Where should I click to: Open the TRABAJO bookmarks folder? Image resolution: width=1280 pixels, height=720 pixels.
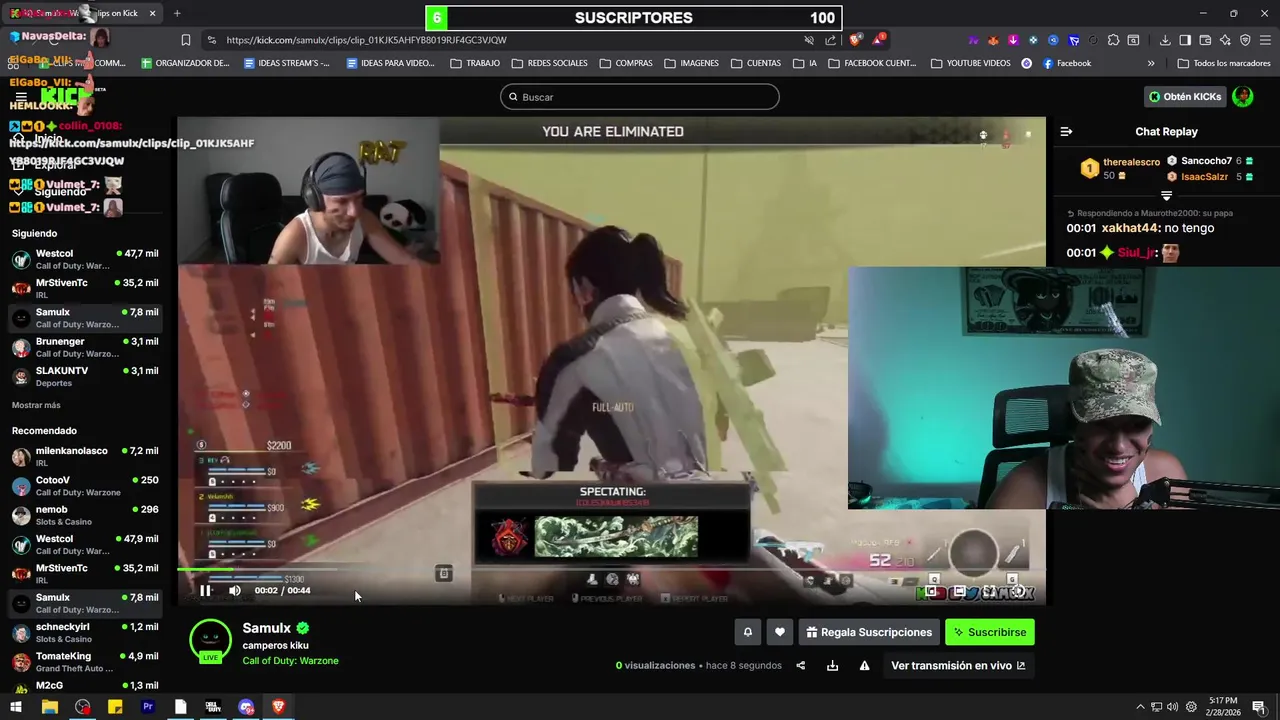pos(475,63)
